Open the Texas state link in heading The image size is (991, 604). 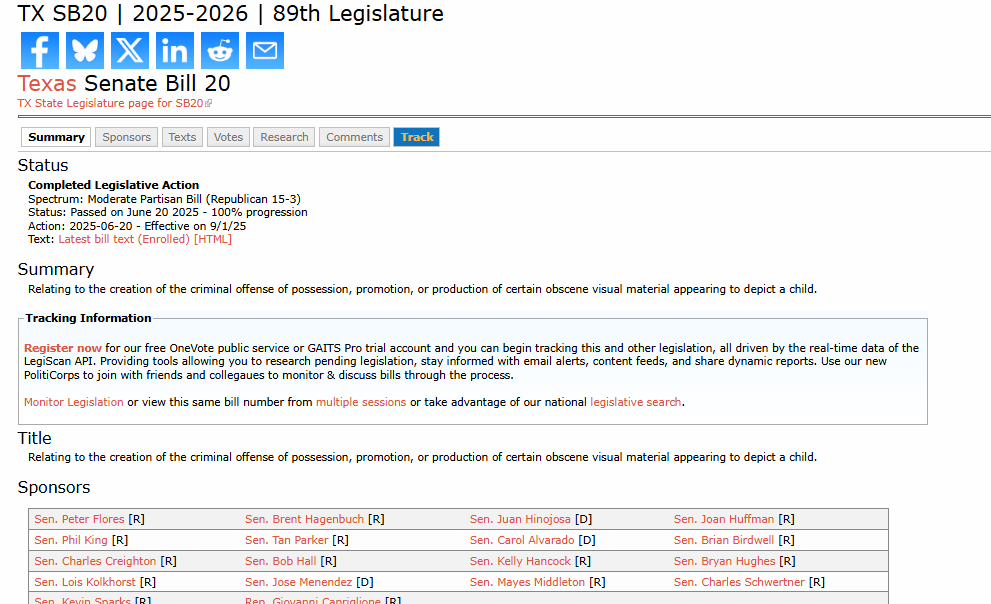click(47, 83)
